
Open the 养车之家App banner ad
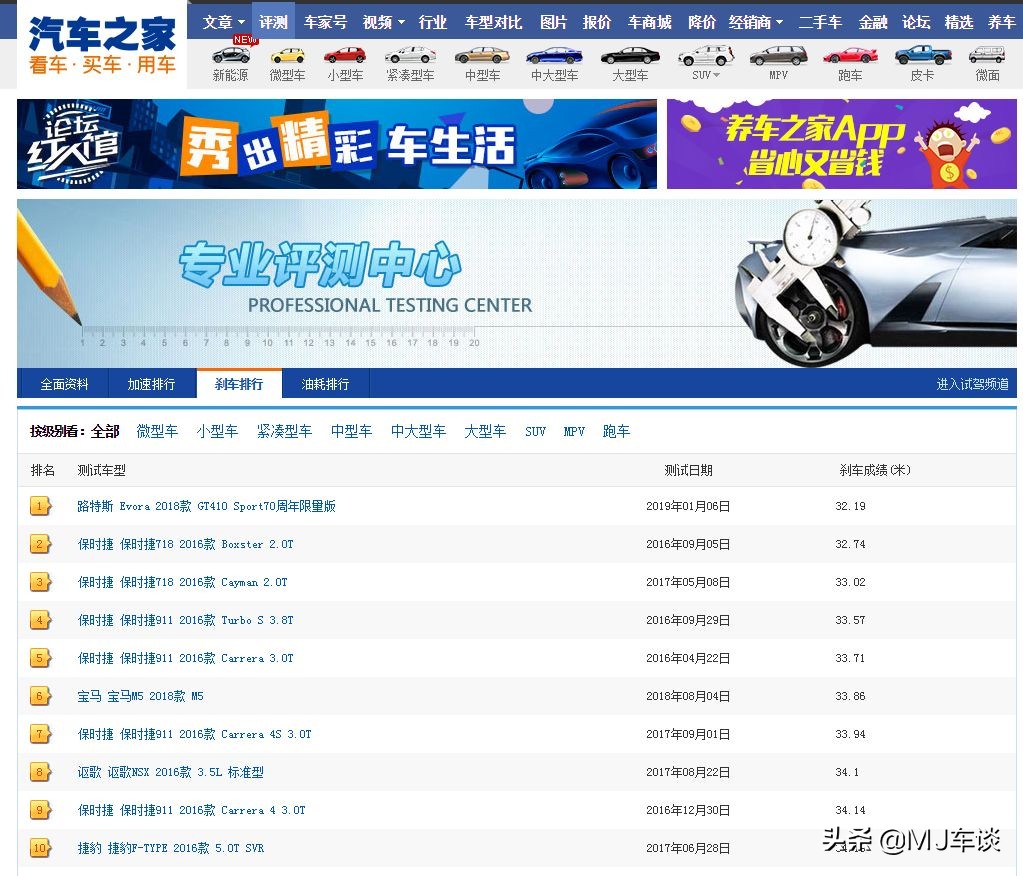tap(842, 143)
